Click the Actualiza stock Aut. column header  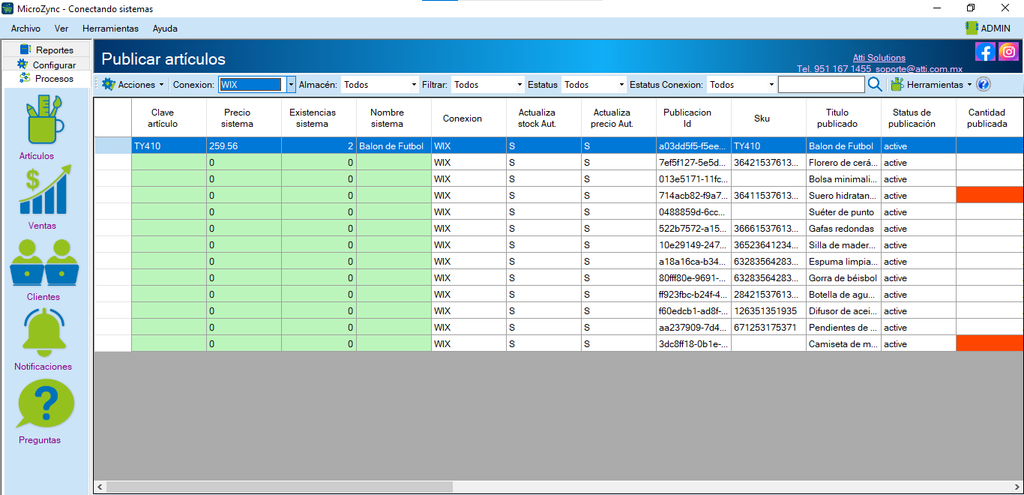tap(543, 118)
